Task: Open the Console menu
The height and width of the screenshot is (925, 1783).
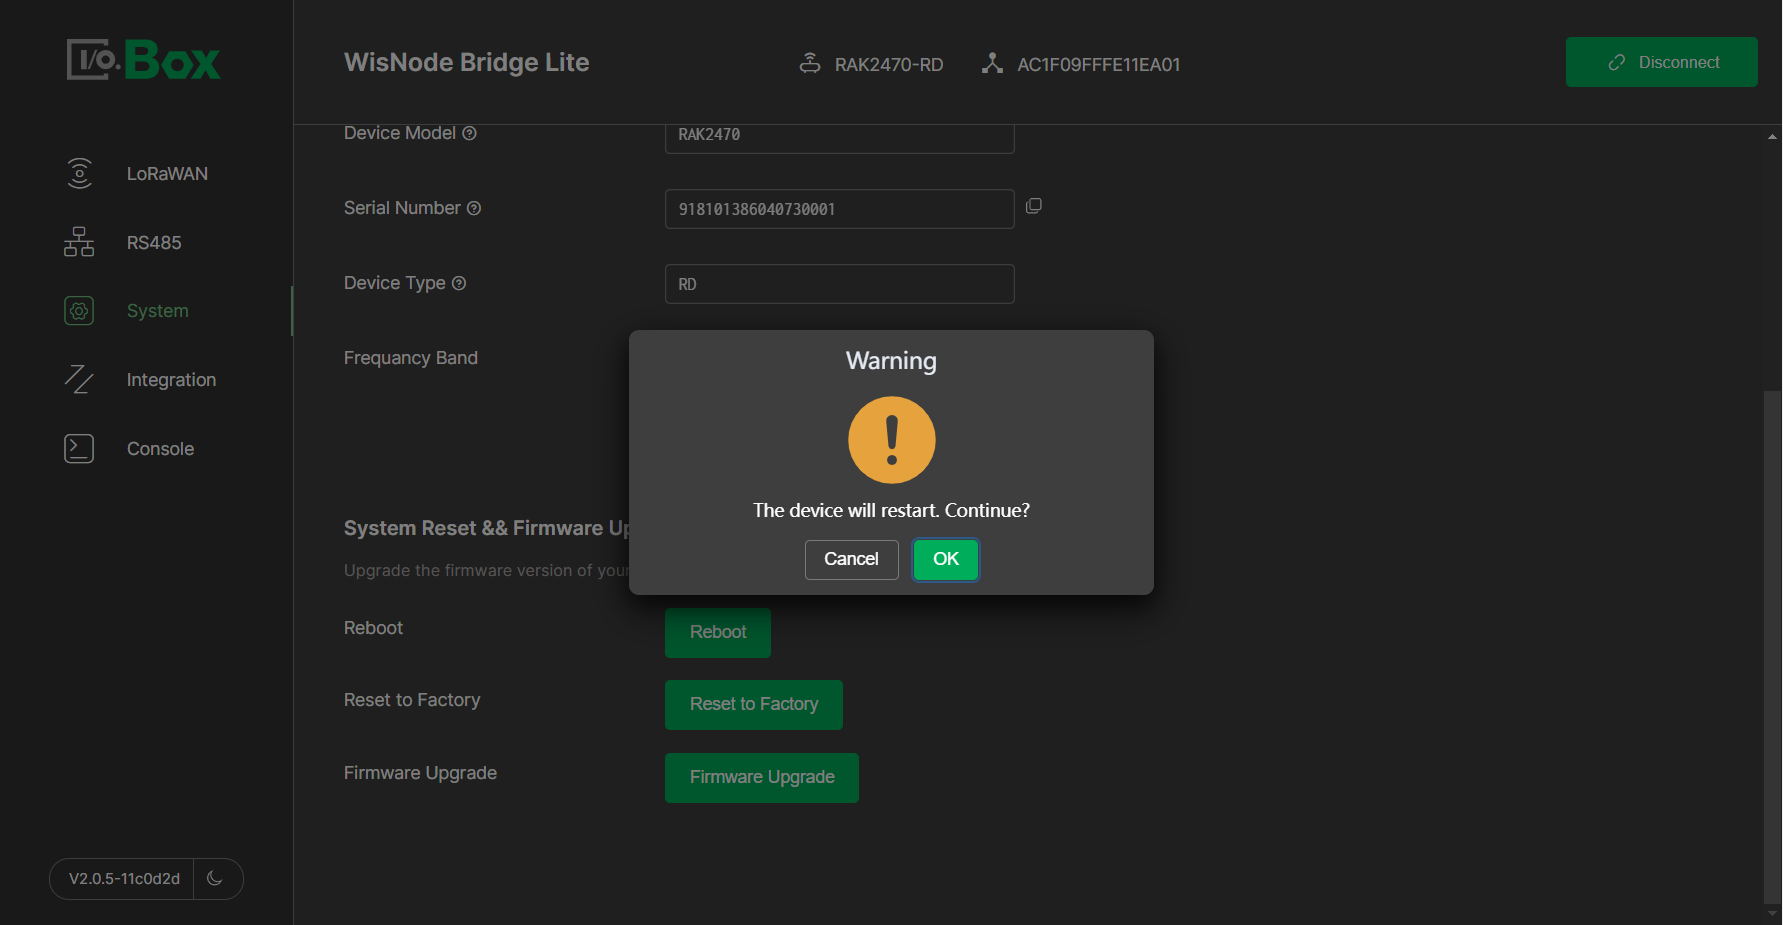Action: pos(160,449)
